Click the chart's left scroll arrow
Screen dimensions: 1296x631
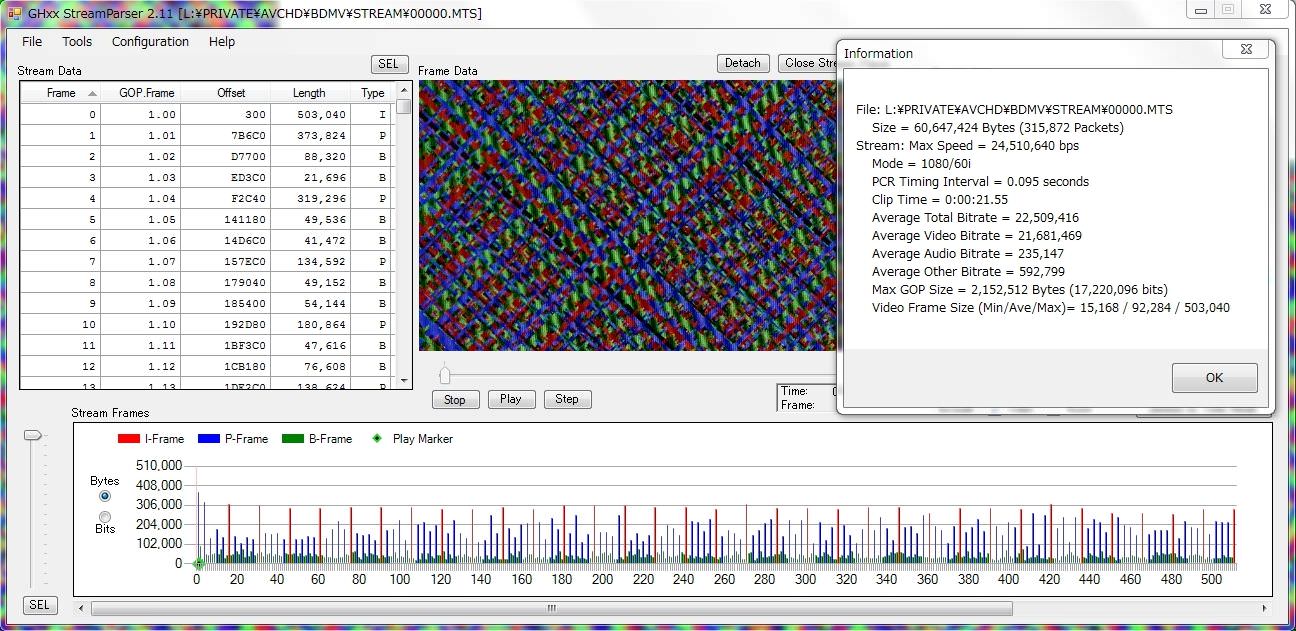[x=81, y=608]
